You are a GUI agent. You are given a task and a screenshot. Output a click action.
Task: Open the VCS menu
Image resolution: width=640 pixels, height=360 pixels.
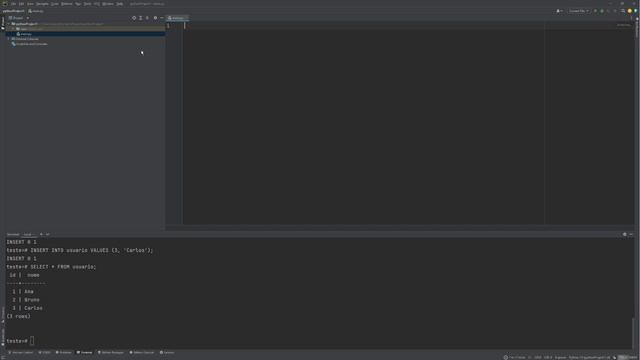tap(97, 4)
